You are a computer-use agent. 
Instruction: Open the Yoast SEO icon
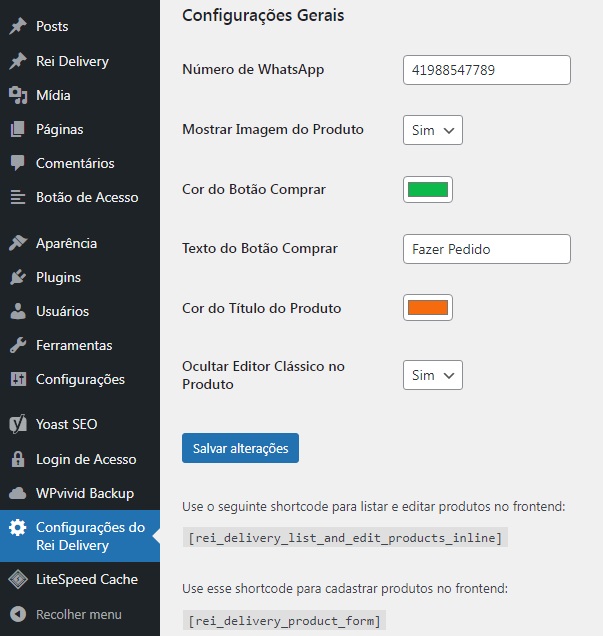coord(18,424)
